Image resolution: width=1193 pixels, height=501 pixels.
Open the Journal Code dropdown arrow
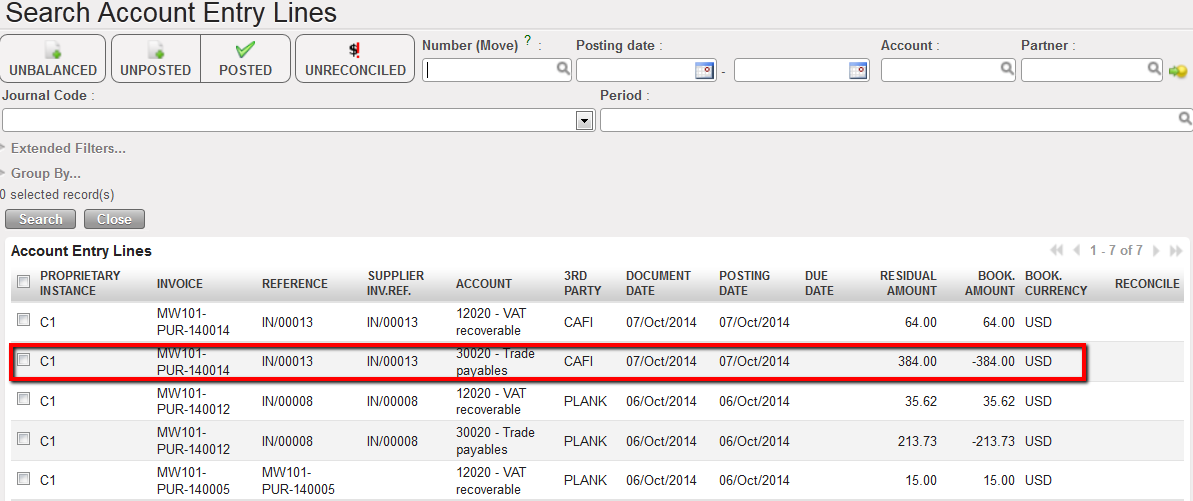pyautogui.click(x=585, y=120)
